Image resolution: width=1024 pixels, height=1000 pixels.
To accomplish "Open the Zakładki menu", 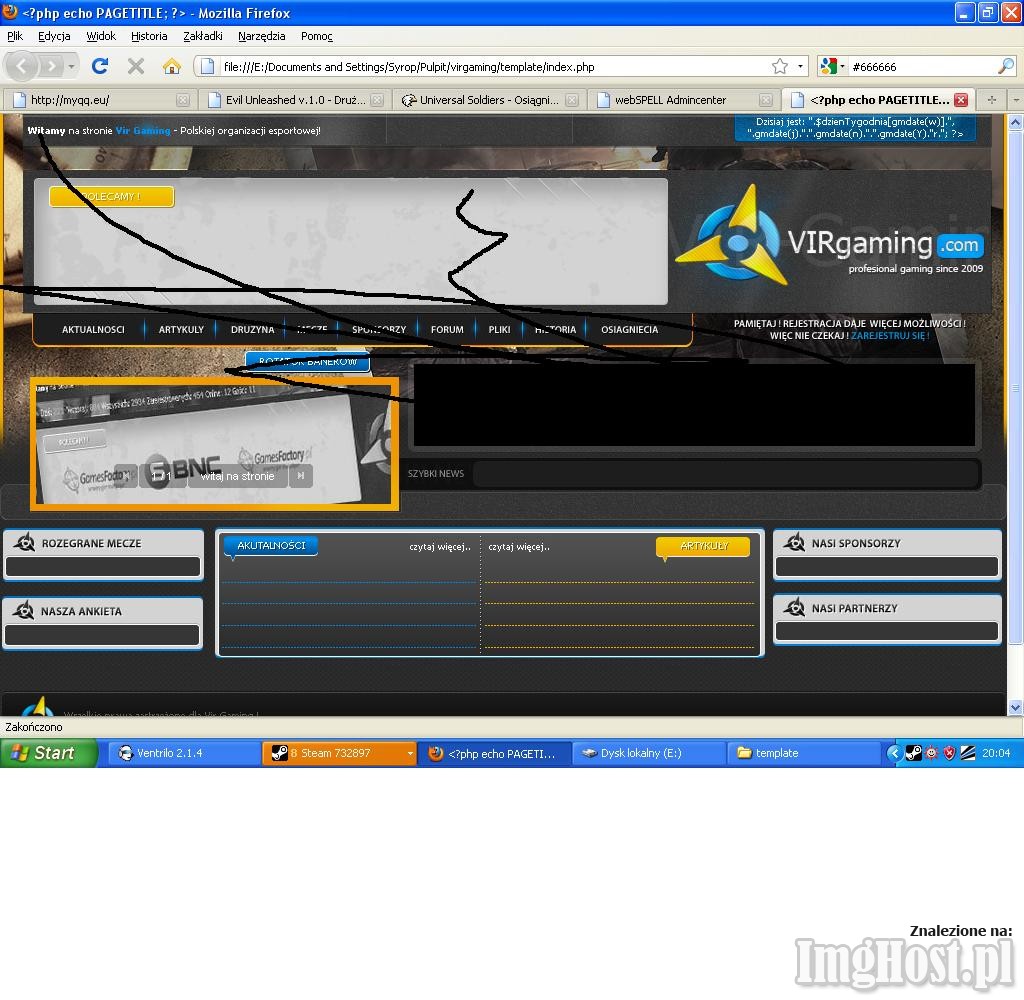I will (x=202, y=36).
